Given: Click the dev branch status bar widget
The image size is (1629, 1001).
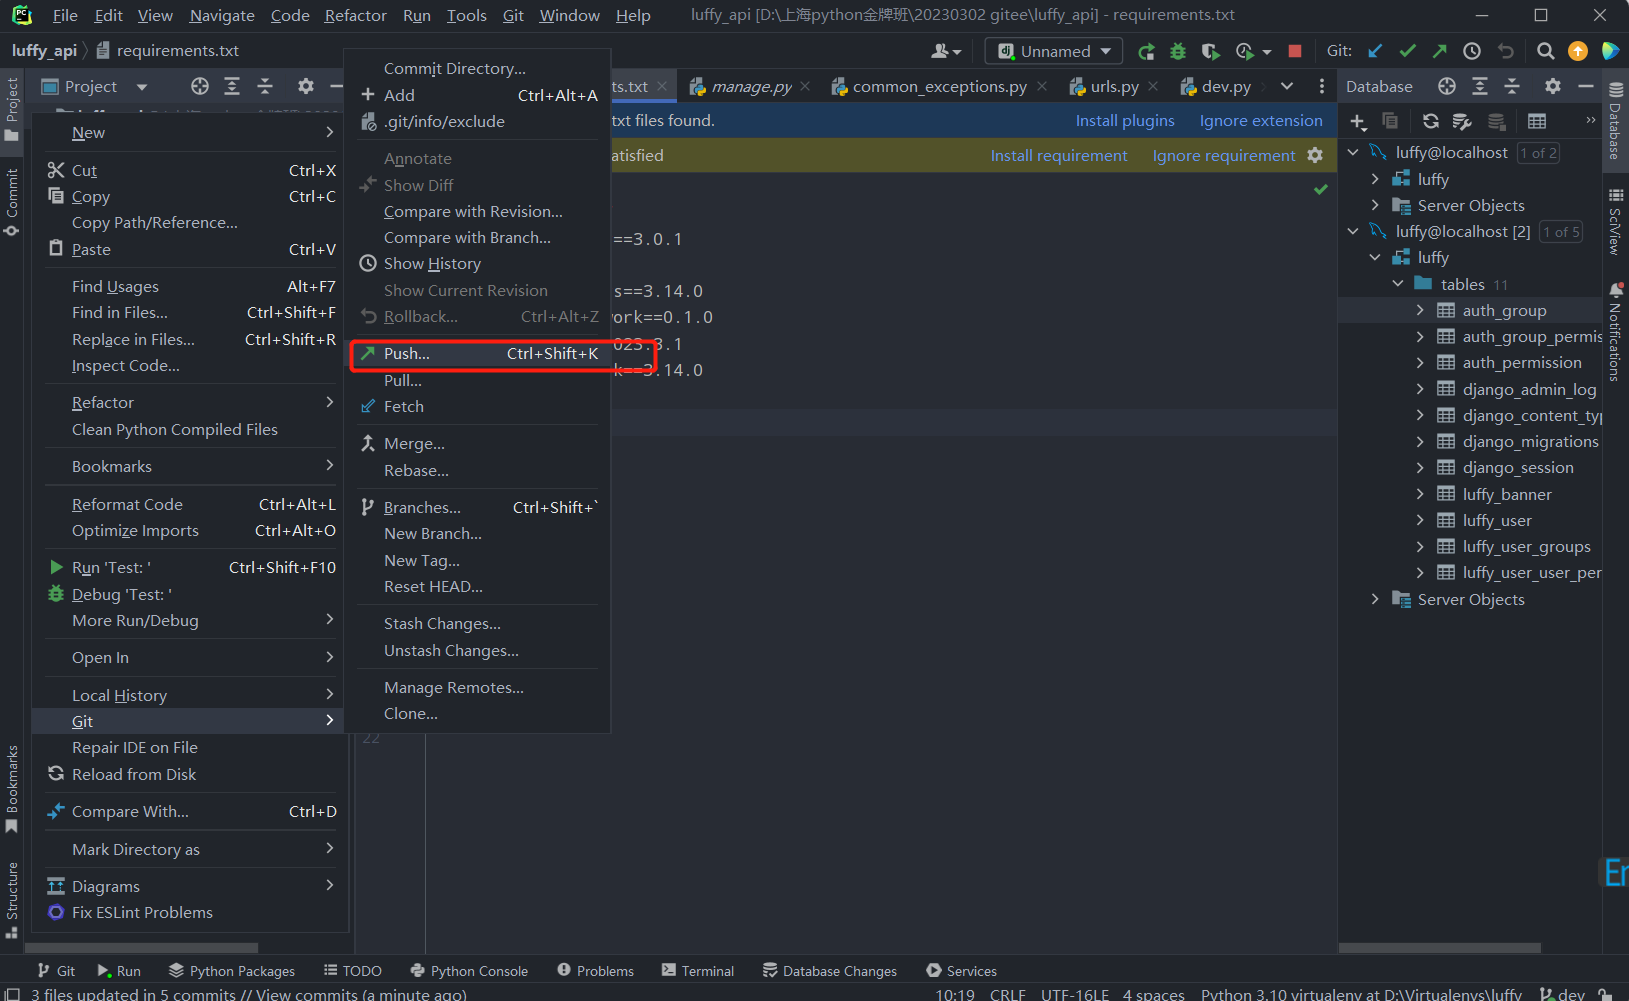Looking at the screenshot, I should tap(1563, 993).
